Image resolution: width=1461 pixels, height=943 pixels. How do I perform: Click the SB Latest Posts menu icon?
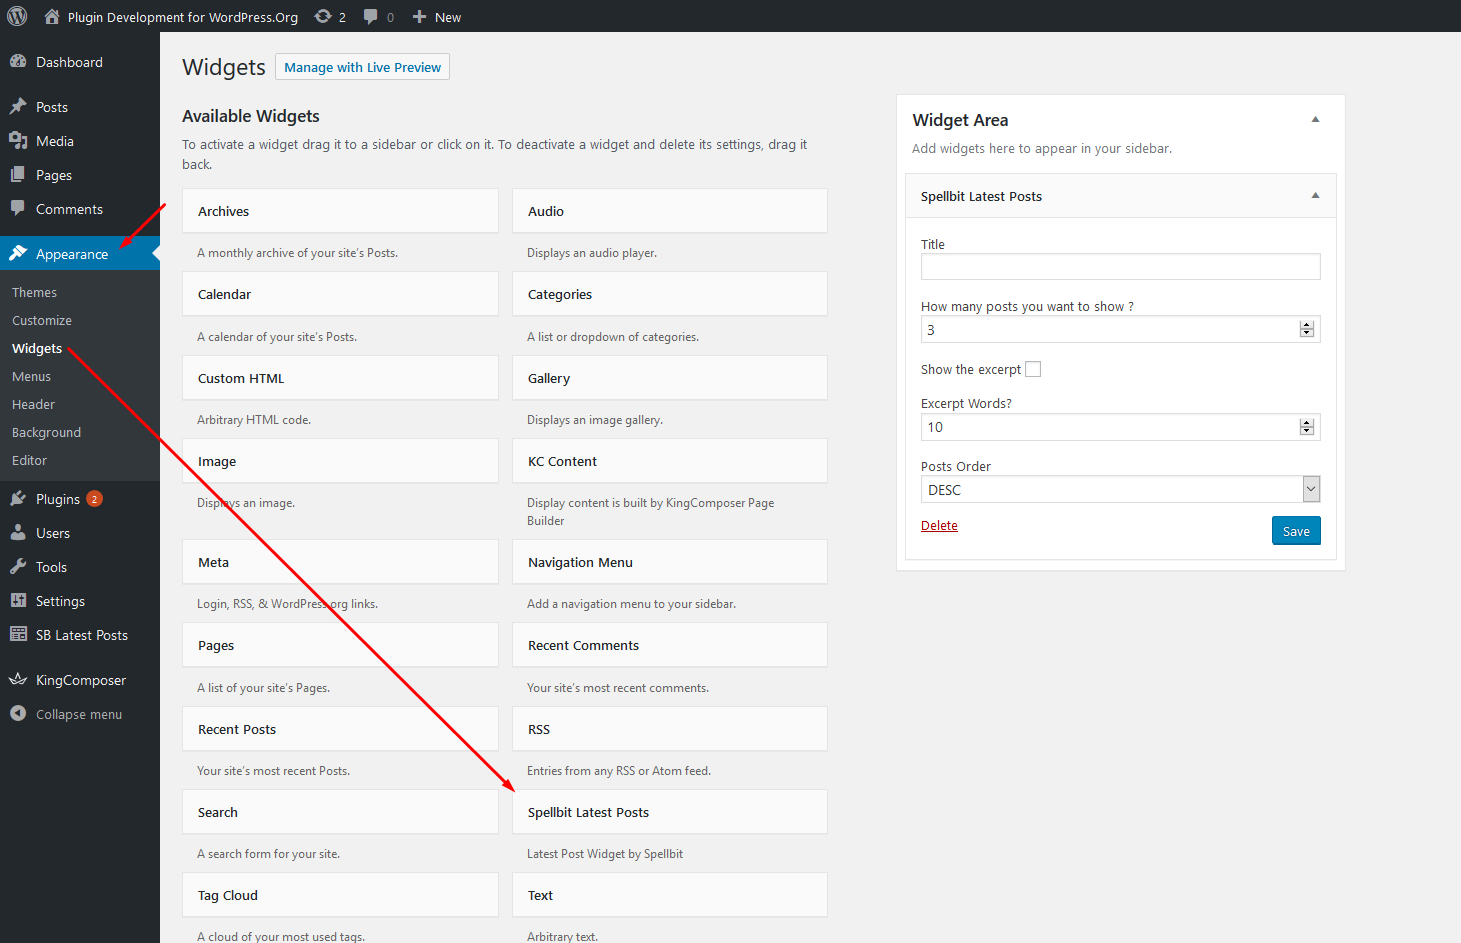(18, 635)
